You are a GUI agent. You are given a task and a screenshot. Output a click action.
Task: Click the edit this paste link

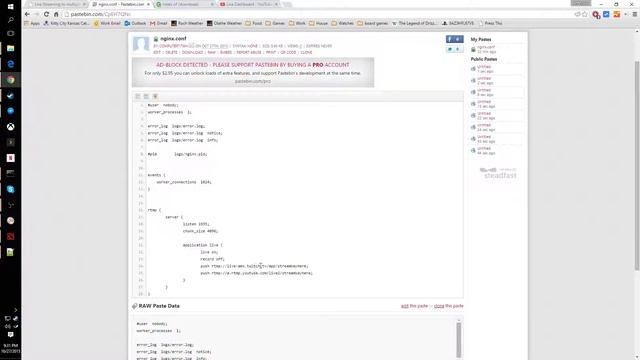pyautogui.click(x=414, y=306)
